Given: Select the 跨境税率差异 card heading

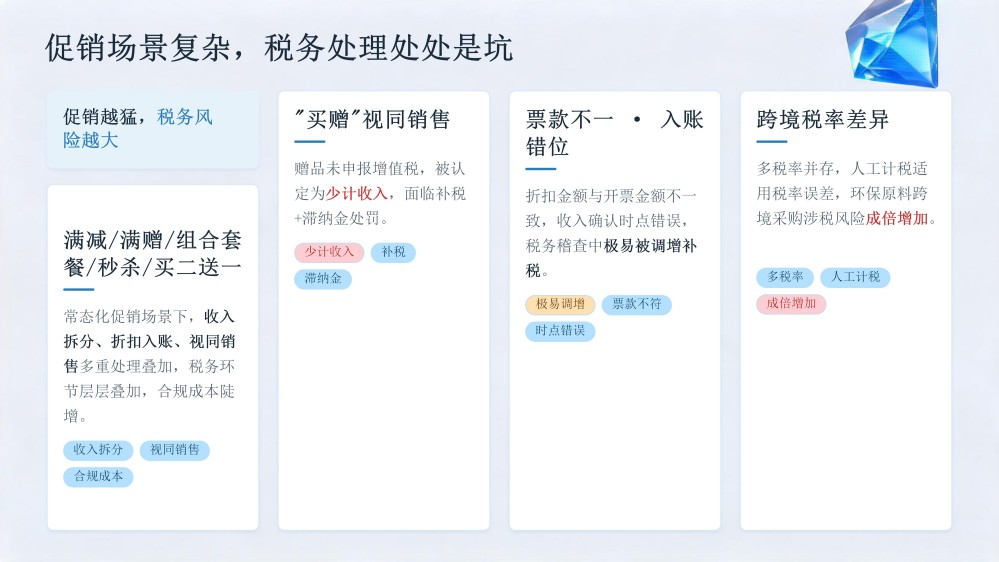Looking at the screenshot, I should tap(823, 120).
